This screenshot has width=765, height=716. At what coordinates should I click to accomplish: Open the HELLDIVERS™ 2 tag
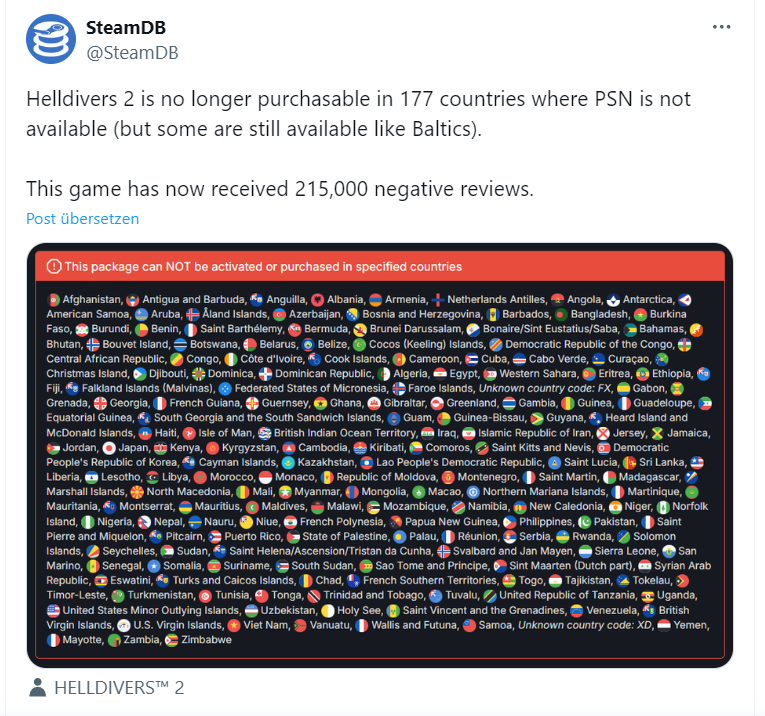119,688
